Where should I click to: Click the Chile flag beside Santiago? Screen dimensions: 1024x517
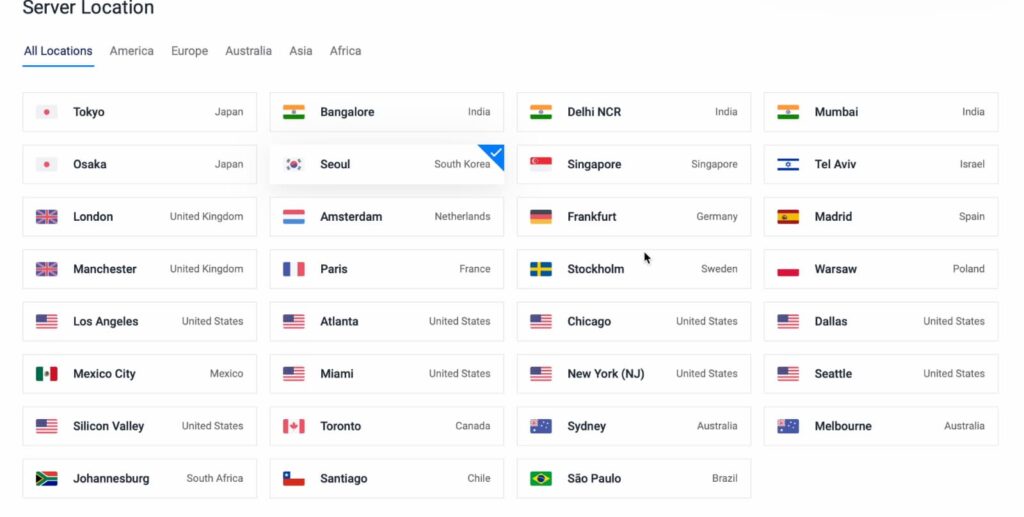(x=293, y=479)
